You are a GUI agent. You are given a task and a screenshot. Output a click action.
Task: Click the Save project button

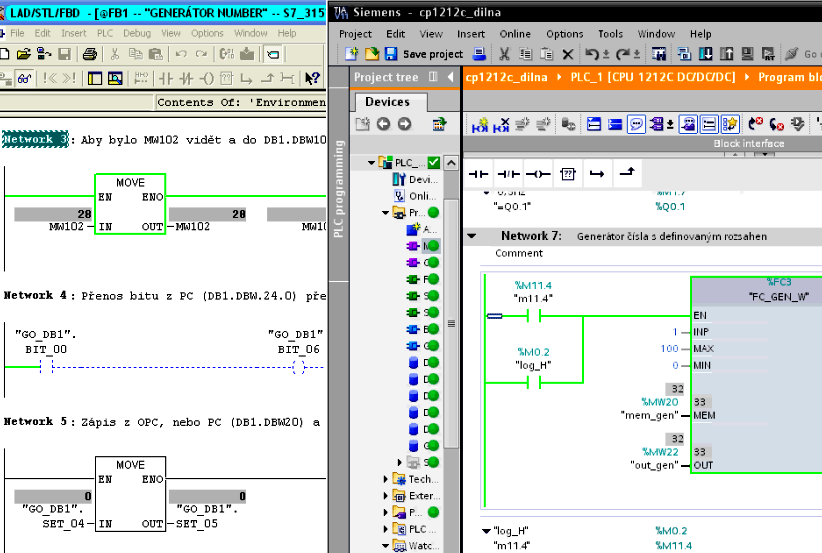coord(425,53)
